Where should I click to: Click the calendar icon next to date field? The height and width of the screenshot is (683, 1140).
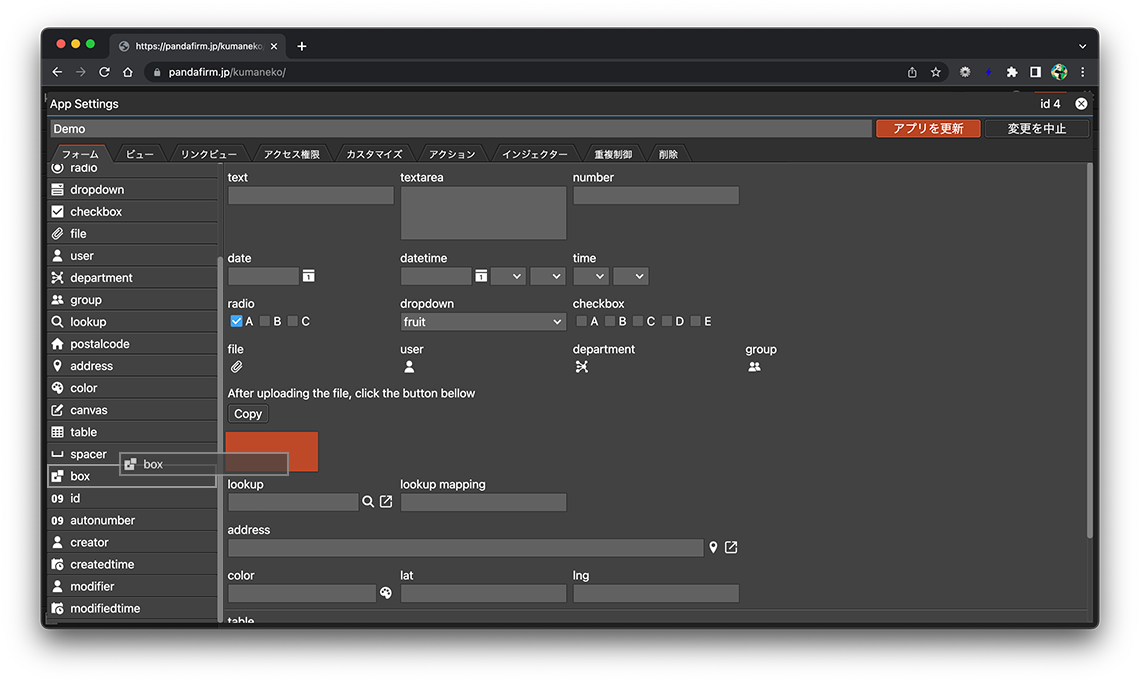309,276
